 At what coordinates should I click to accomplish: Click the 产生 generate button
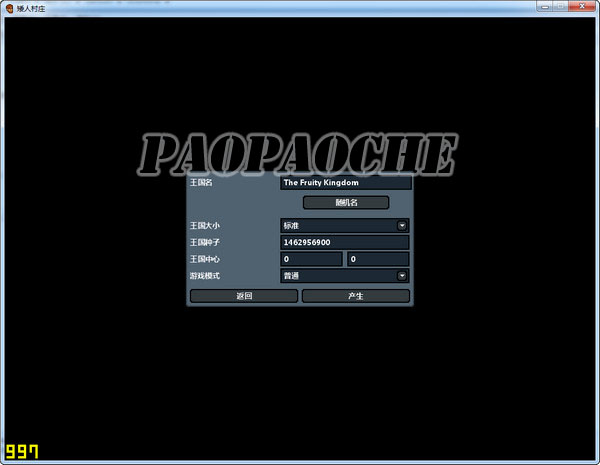click(x=355, y=296)
